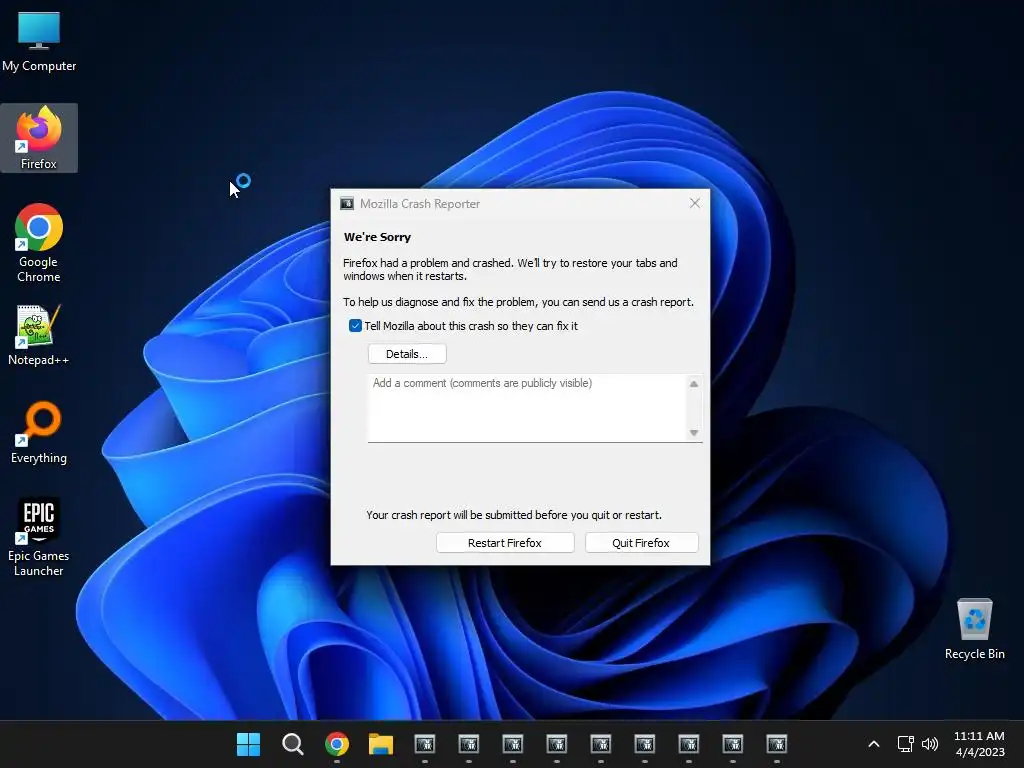The width and height of the screenshot is (1024, 768).
Task: Restart Firefox from the crash reporter
Action: (505, 543)
